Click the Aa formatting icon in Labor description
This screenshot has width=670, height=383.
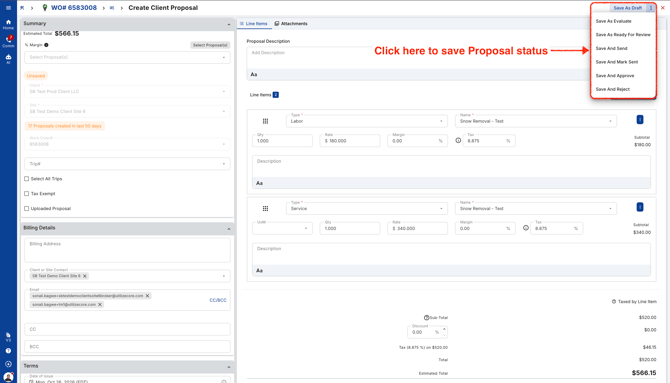[x=259, y=183]
